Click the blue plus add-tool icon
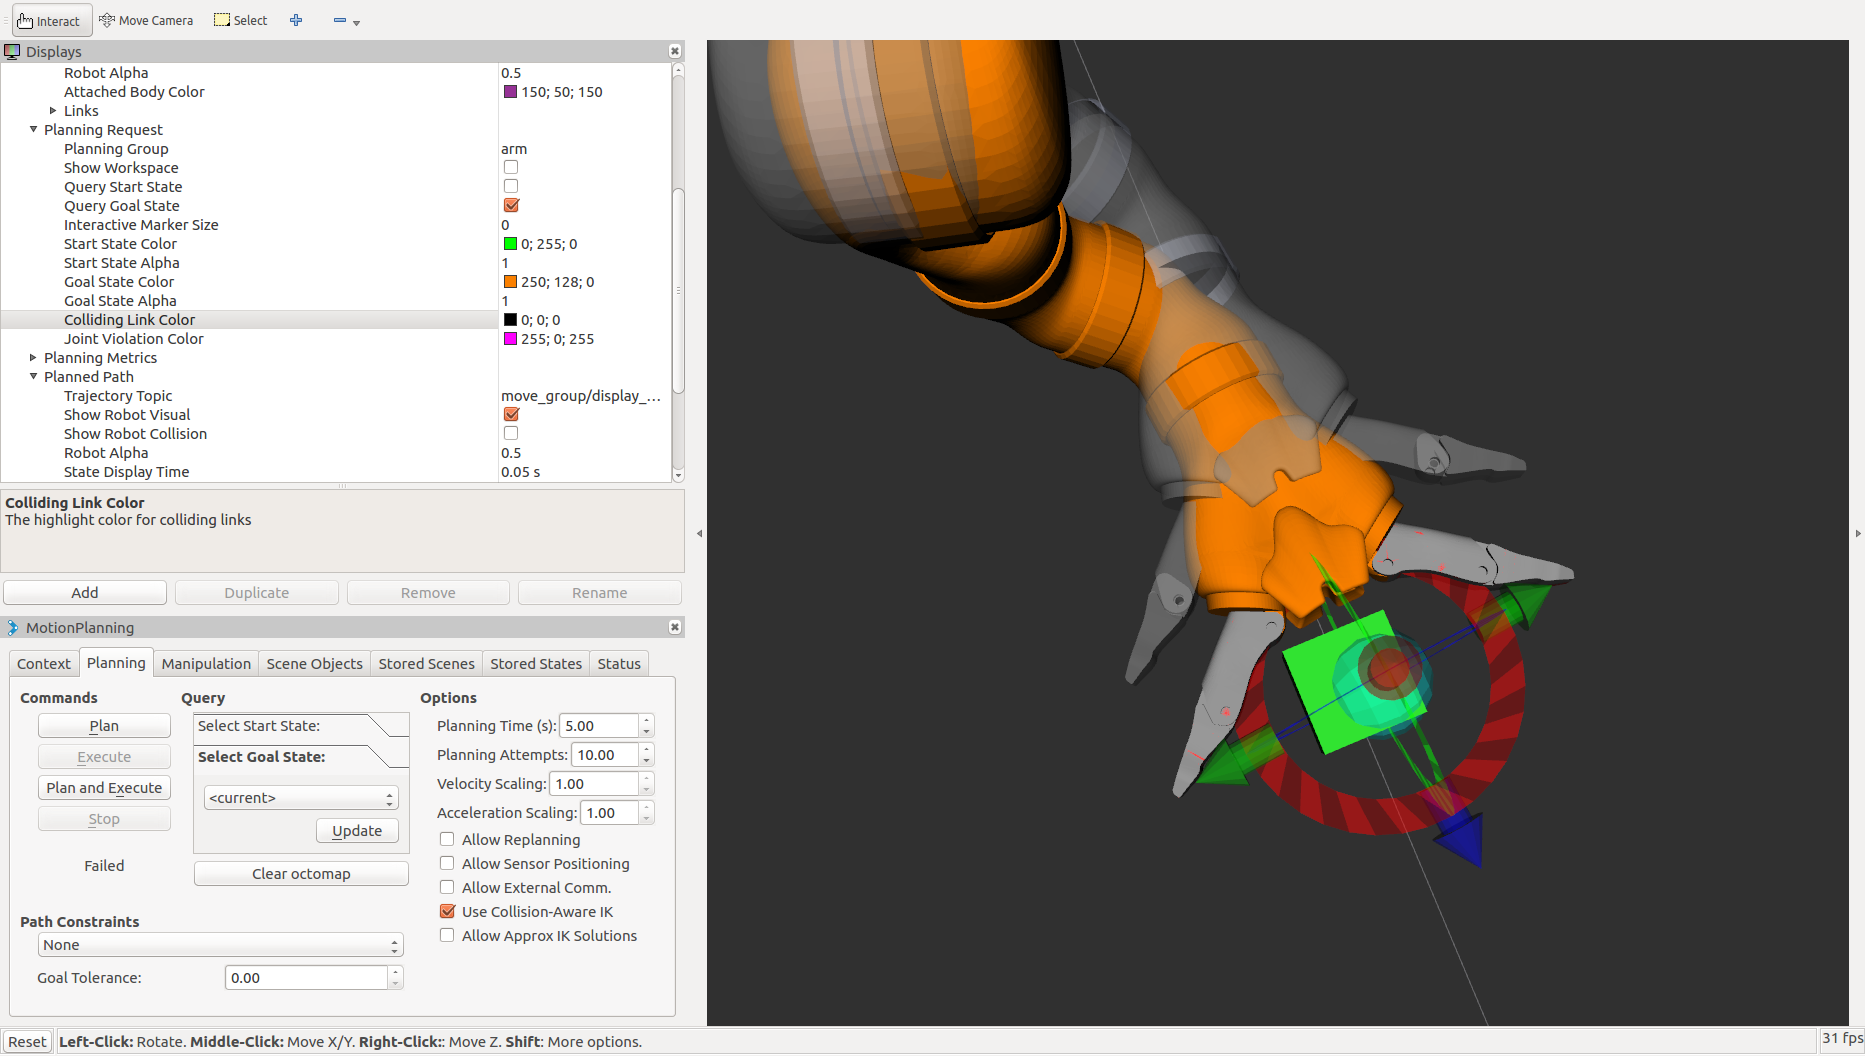 click(x=296, y=20)
